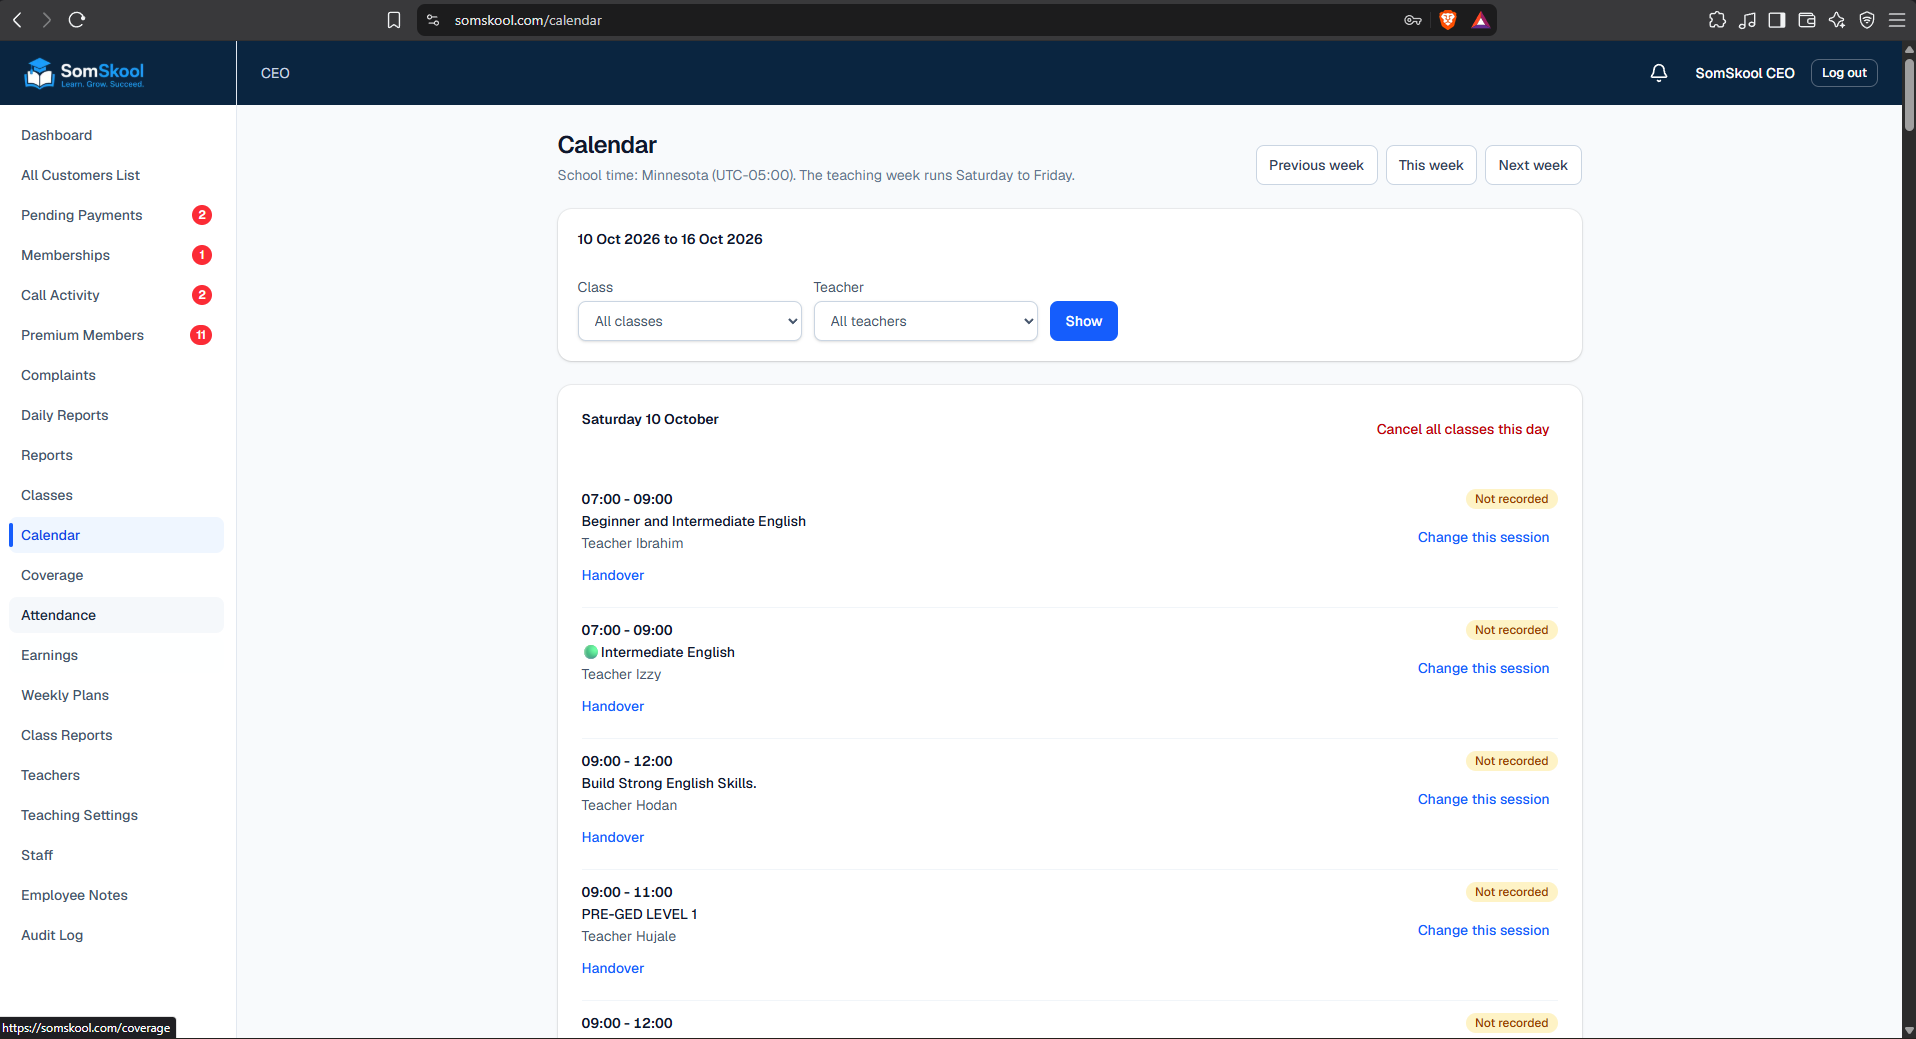
Task: Open Teaching Settings in the sidebar
Action: point(116,815)
